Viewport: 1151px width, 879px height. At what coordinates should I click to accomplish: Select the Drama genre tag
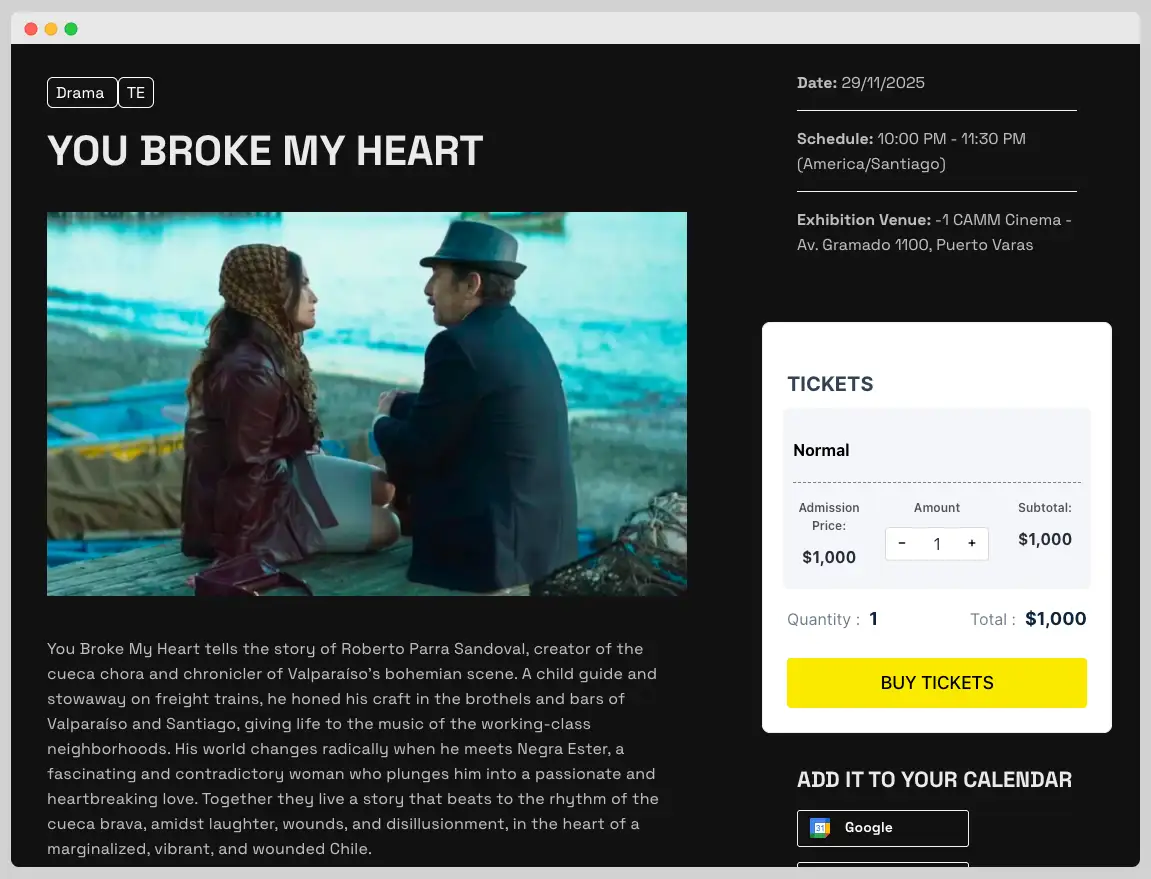coord(81,92)
